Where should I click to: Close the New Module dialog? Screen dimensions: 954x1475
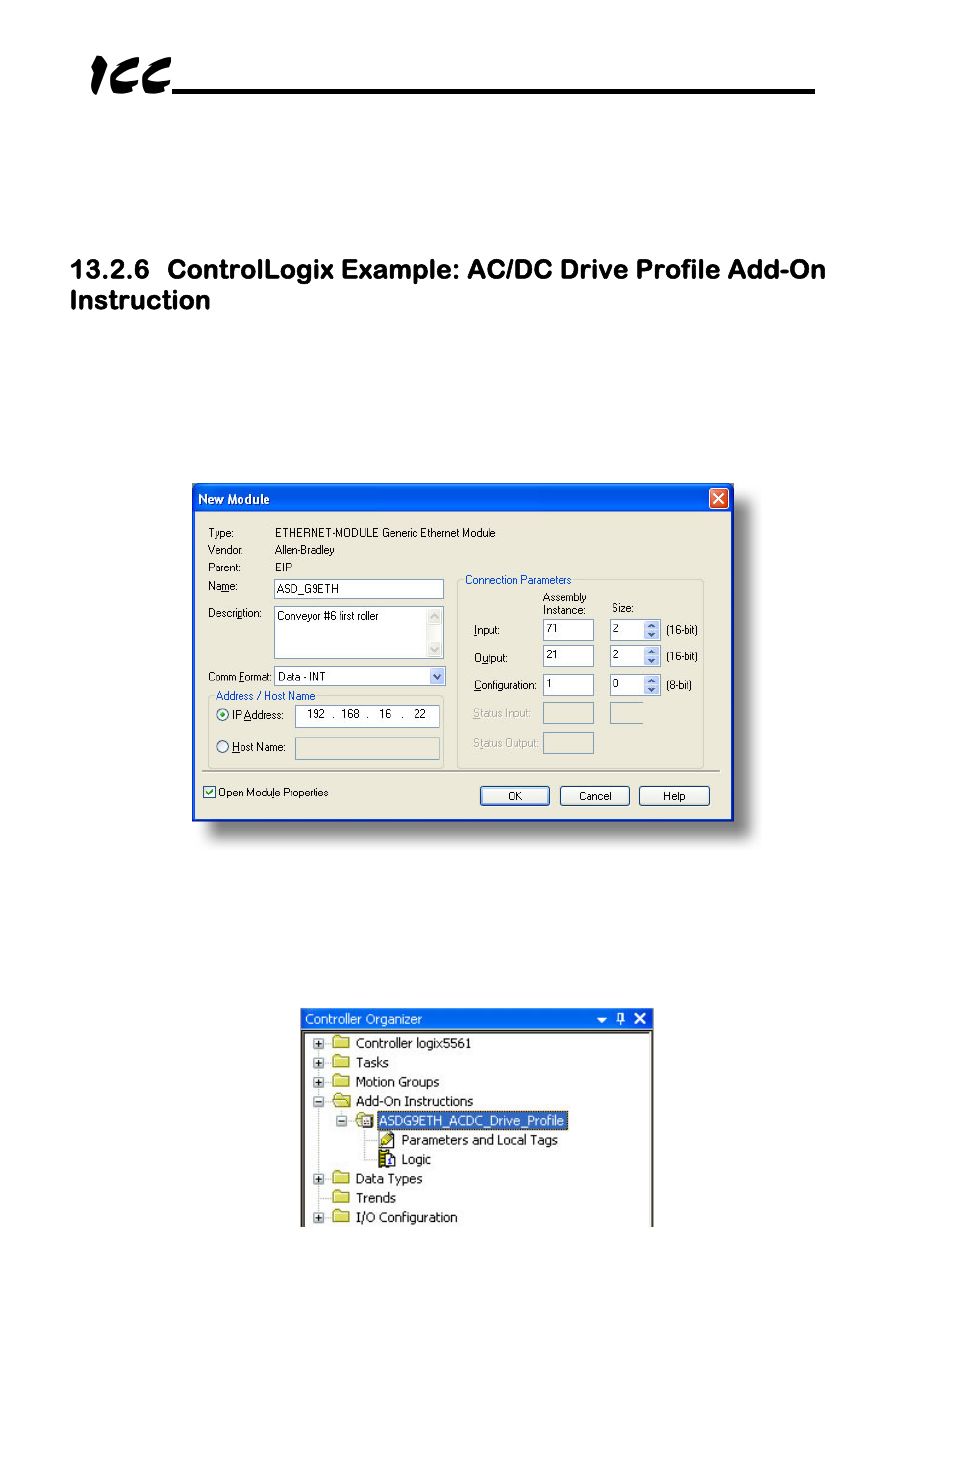(x=718, y=498)
